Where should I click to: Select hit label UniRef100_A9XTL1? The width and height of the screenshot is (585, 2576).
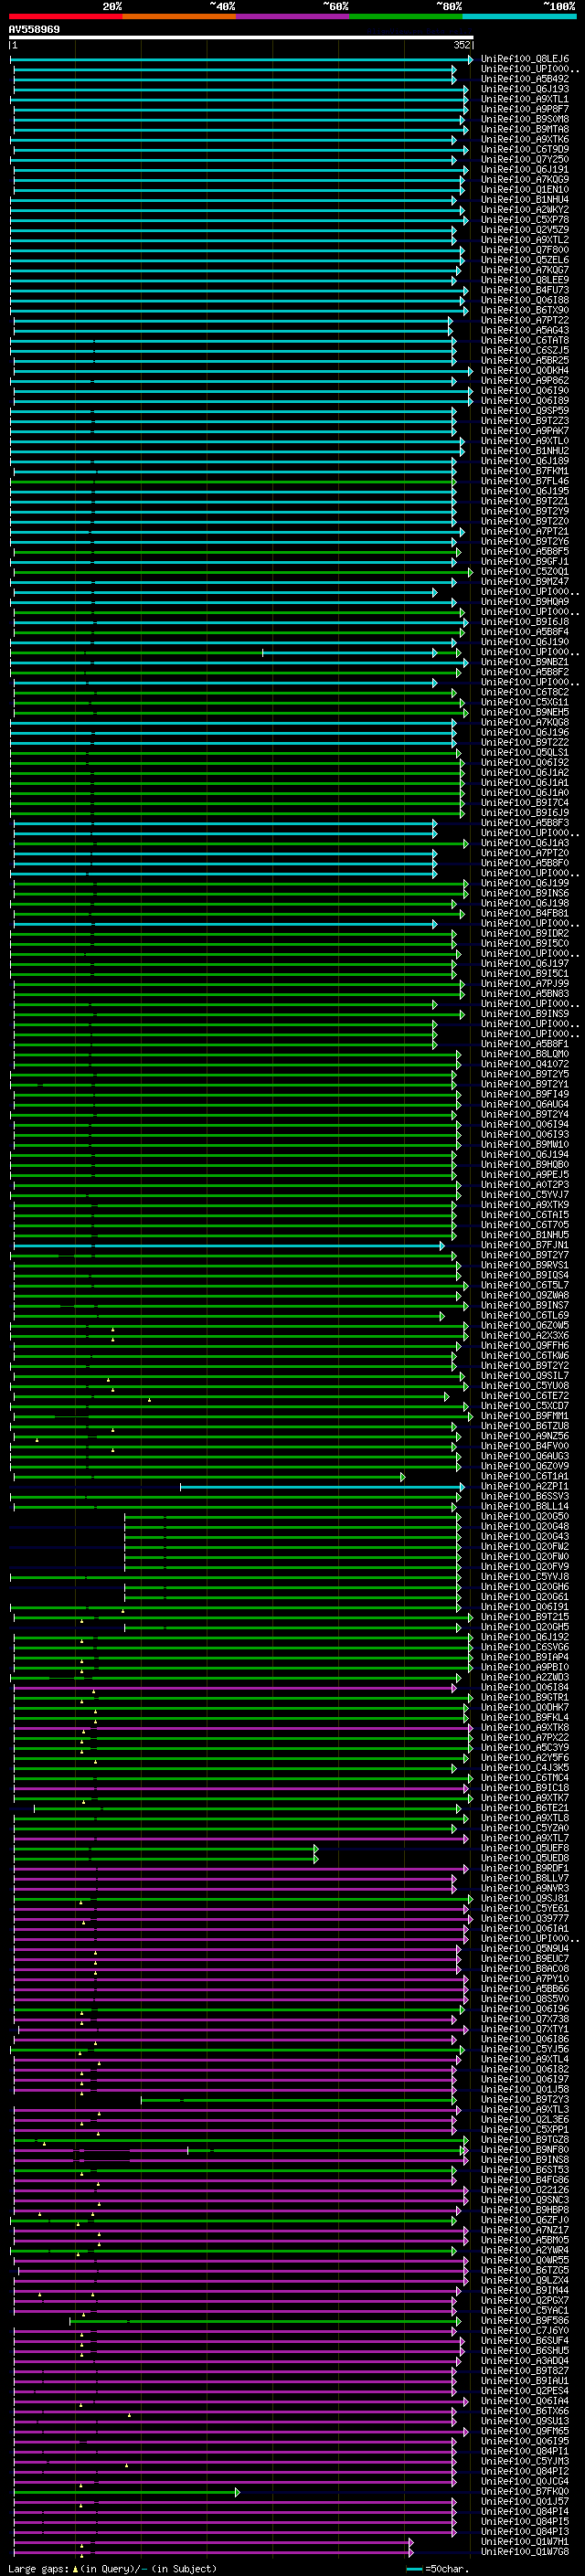coord(525,99)
